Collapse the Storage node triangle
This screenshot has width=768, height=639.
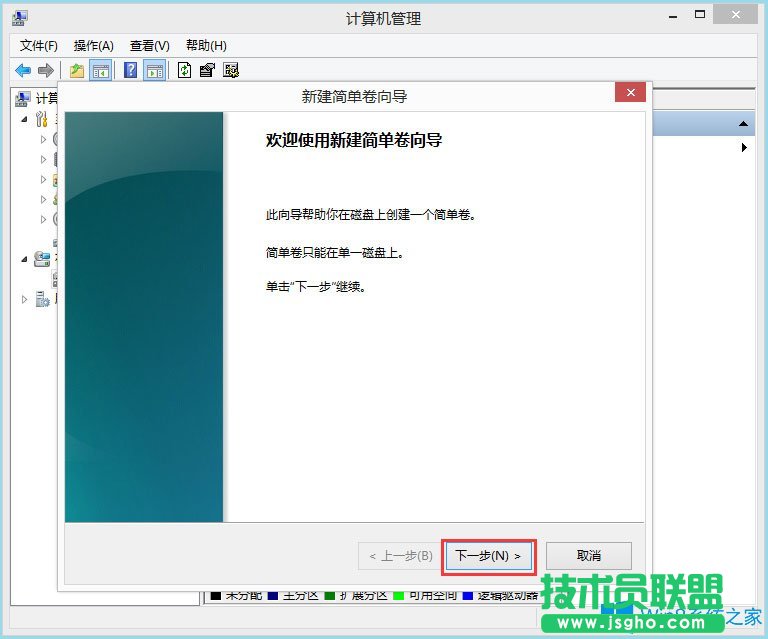24,259
